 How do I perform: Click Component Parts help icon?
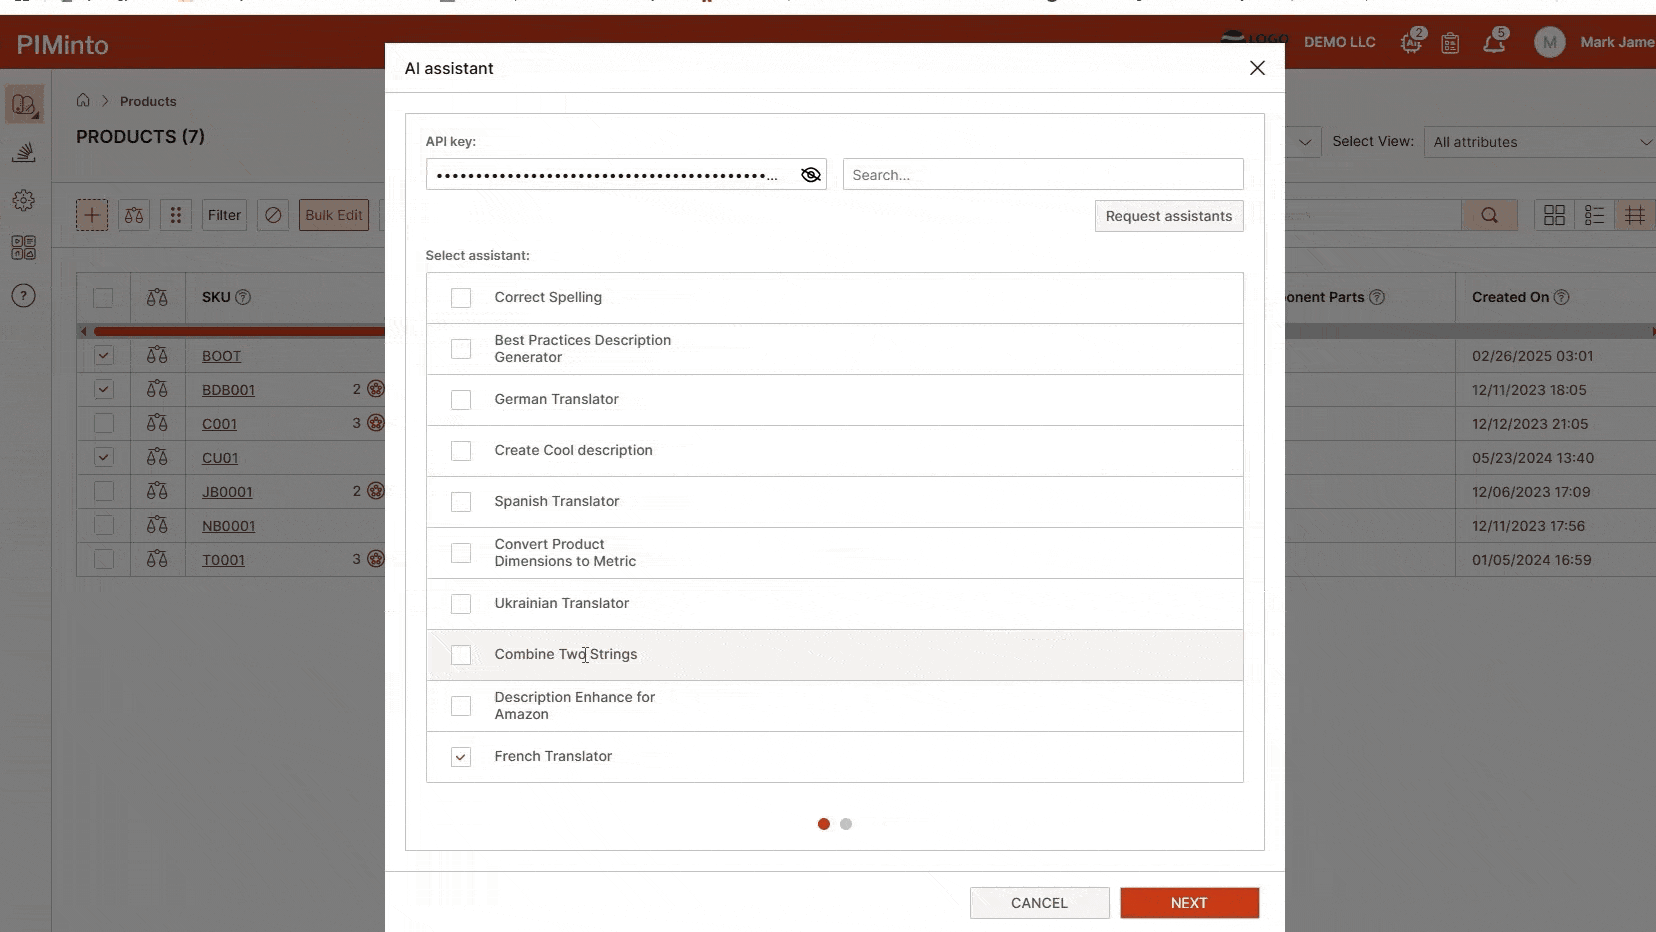point(1377,297)
